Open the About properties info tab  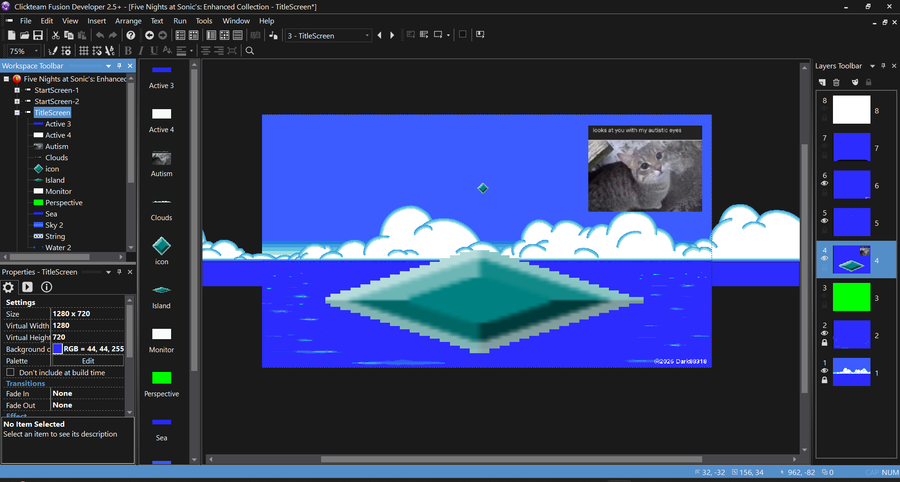(x=46, y=287)
